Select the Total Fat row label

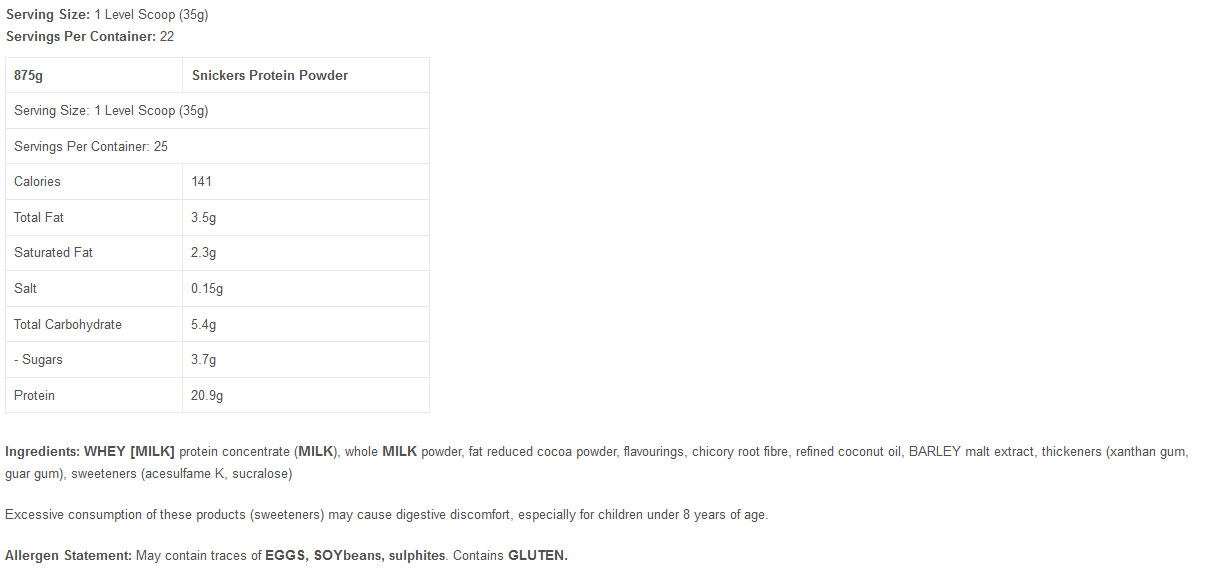[x=39, y=217]
